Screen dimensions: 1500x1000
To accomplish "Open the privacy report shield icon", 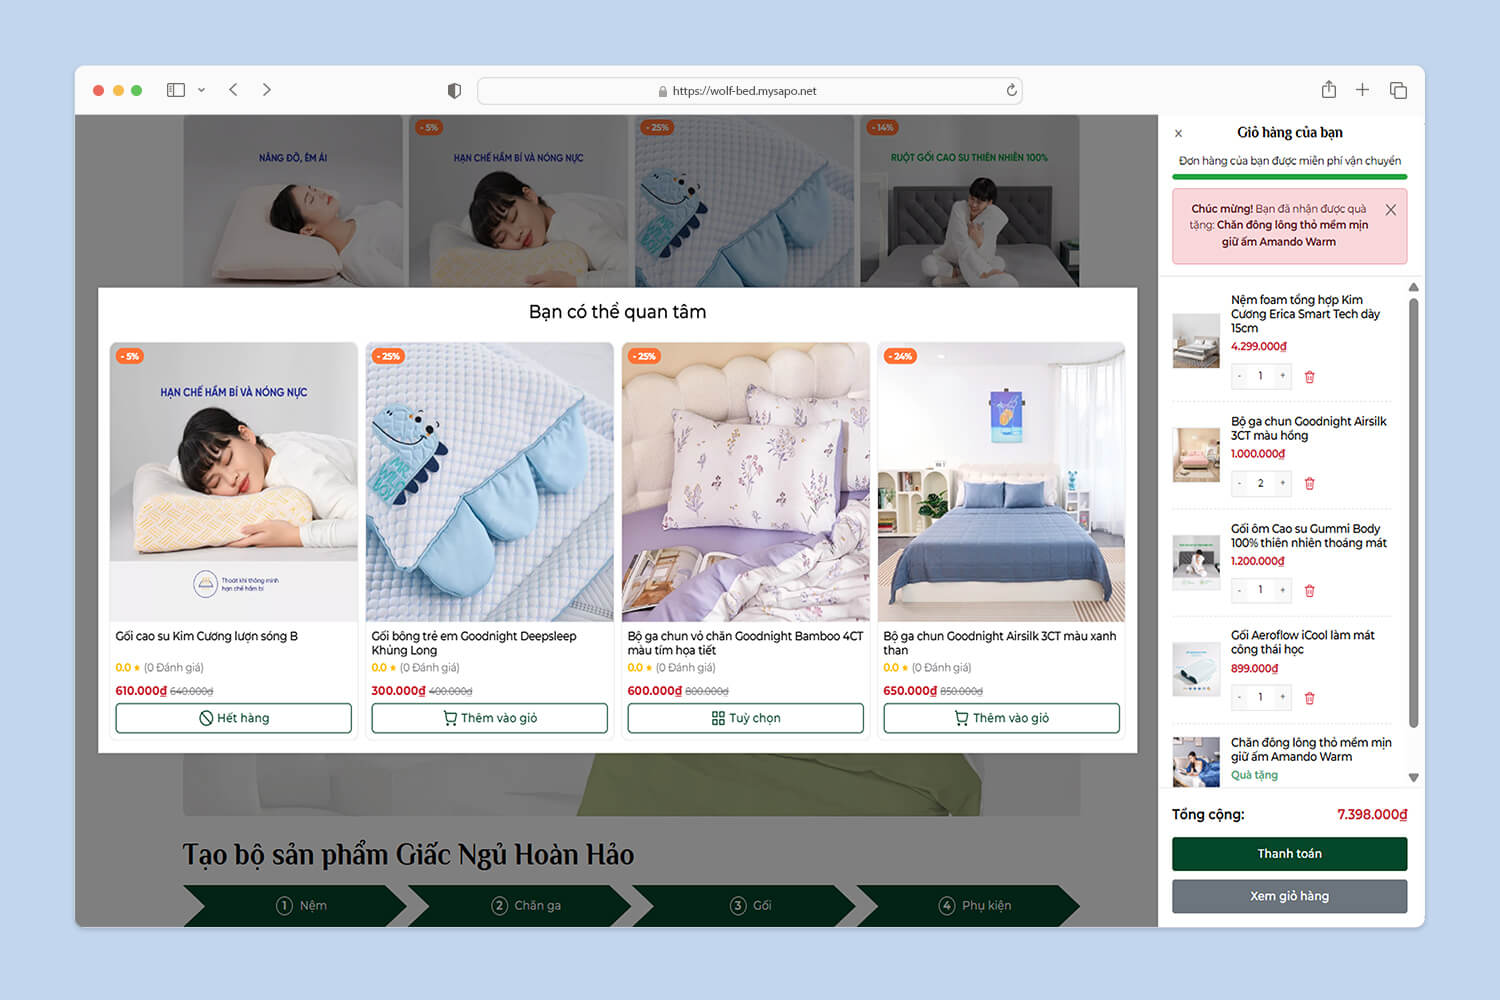I will [x=454, y=91].
